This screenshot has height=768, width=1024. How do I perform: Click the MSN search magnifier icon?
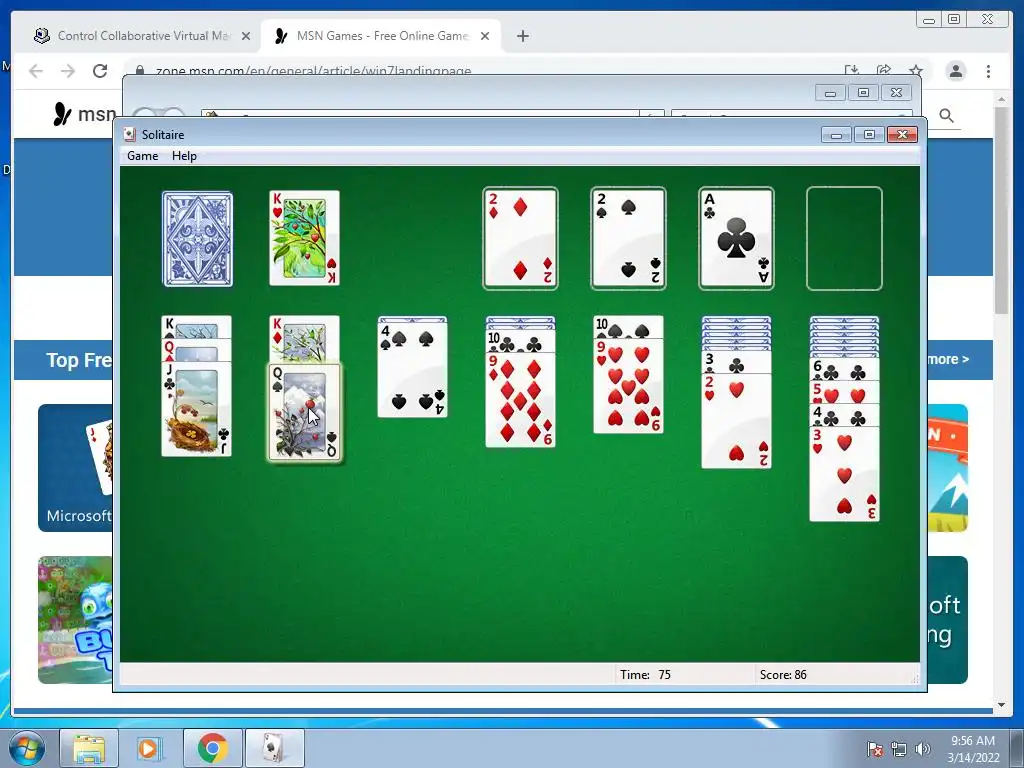click(946, 116)
